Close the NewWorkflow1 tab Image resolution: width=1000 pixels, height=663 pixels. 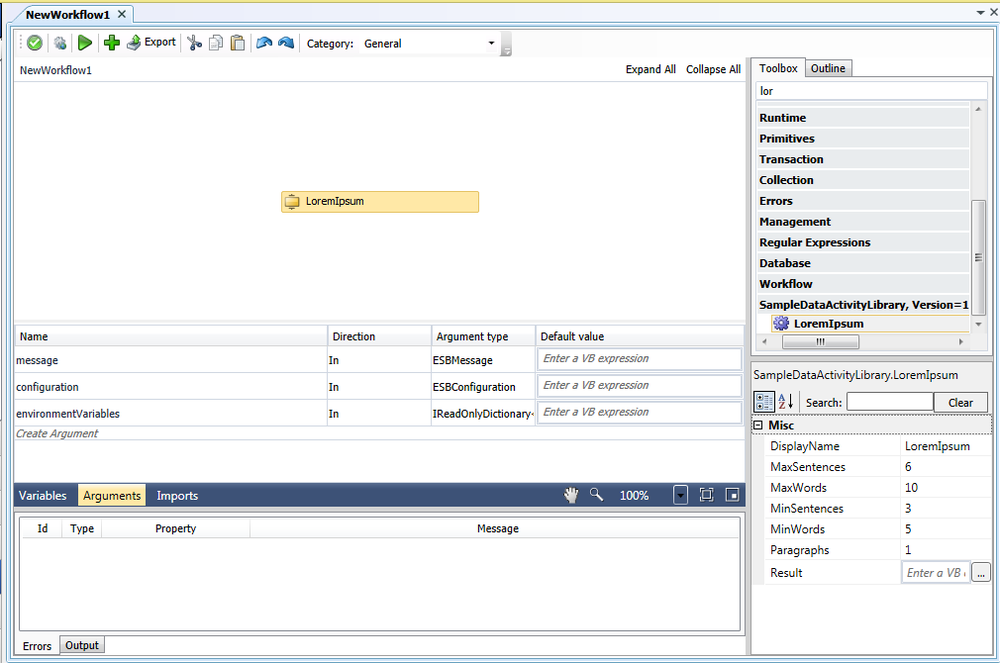[x=122, y=14]
